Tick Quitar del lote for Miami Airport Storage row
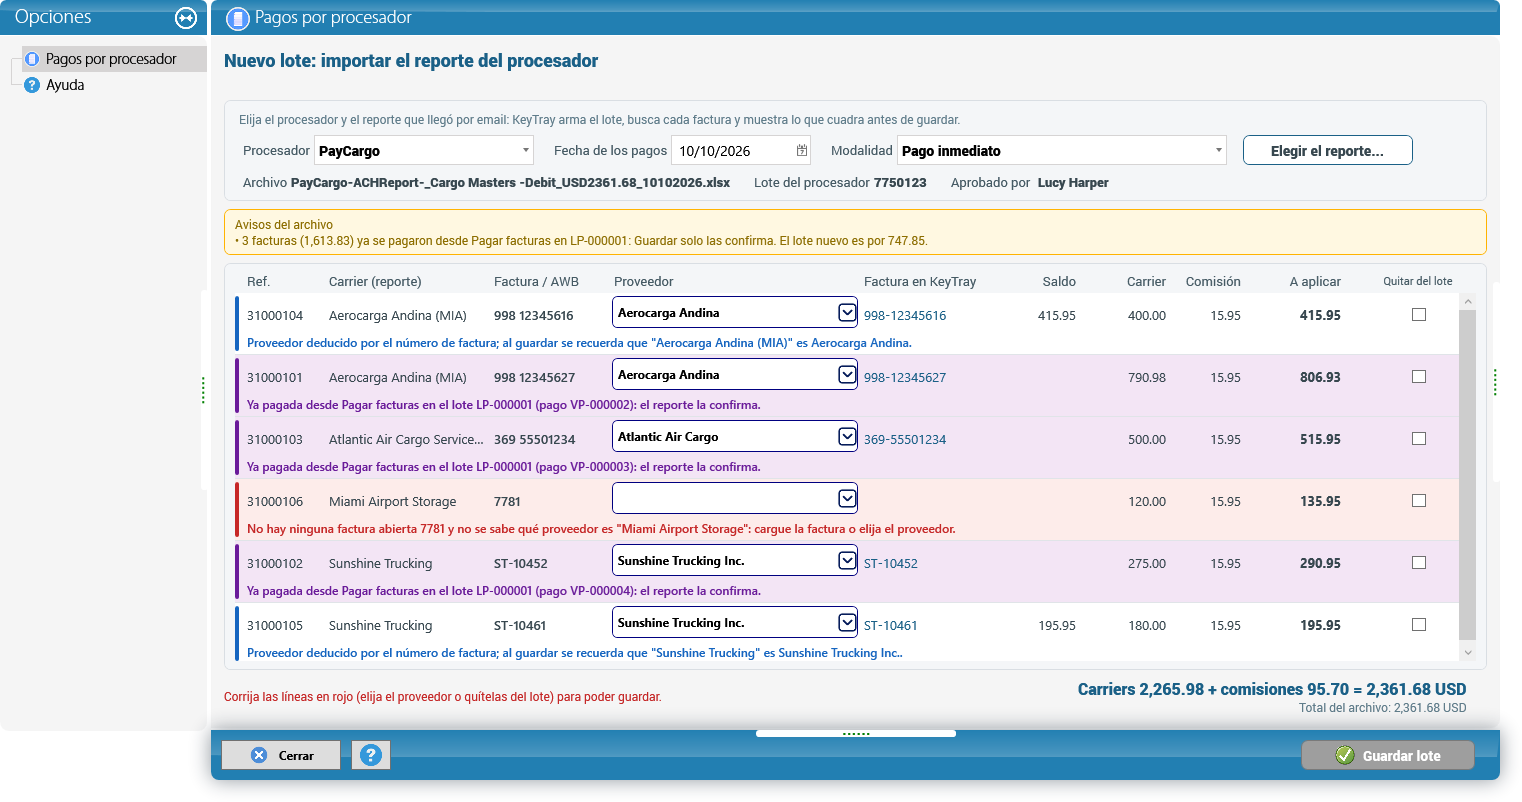The image size is (1522, 802). (1419, 500)
